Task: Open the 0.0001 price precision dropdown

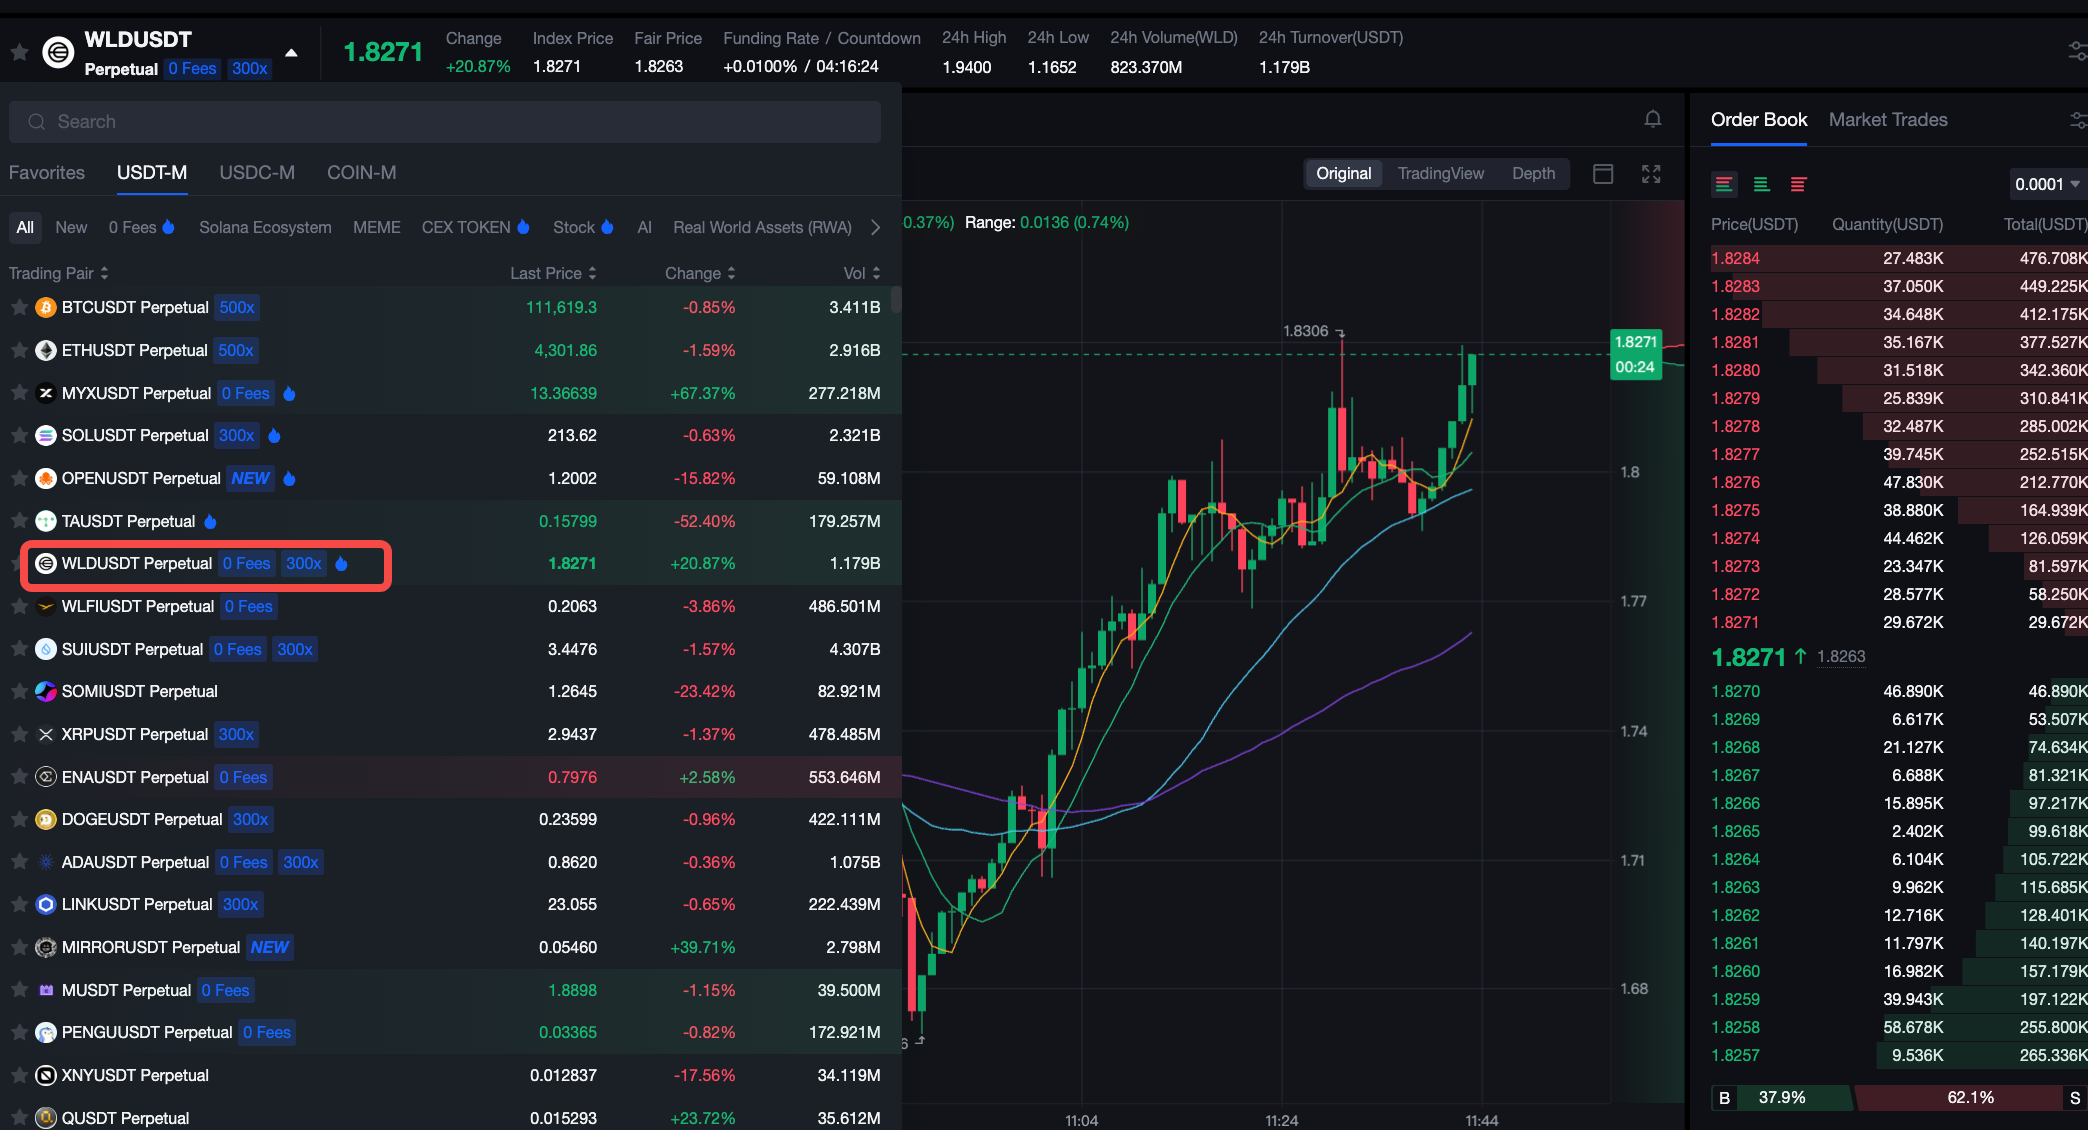Action: (x=2046, y=184)
